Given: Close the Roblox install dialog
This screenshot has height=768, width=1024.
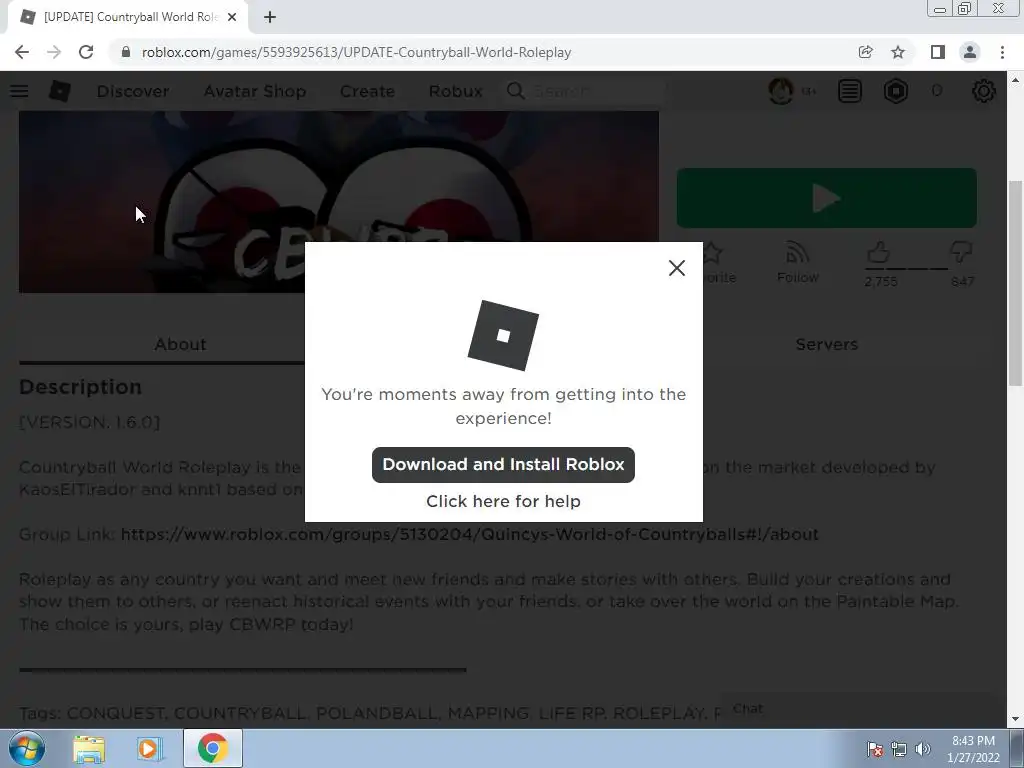Looking at the screenshot, I should [x=677, y=268].
